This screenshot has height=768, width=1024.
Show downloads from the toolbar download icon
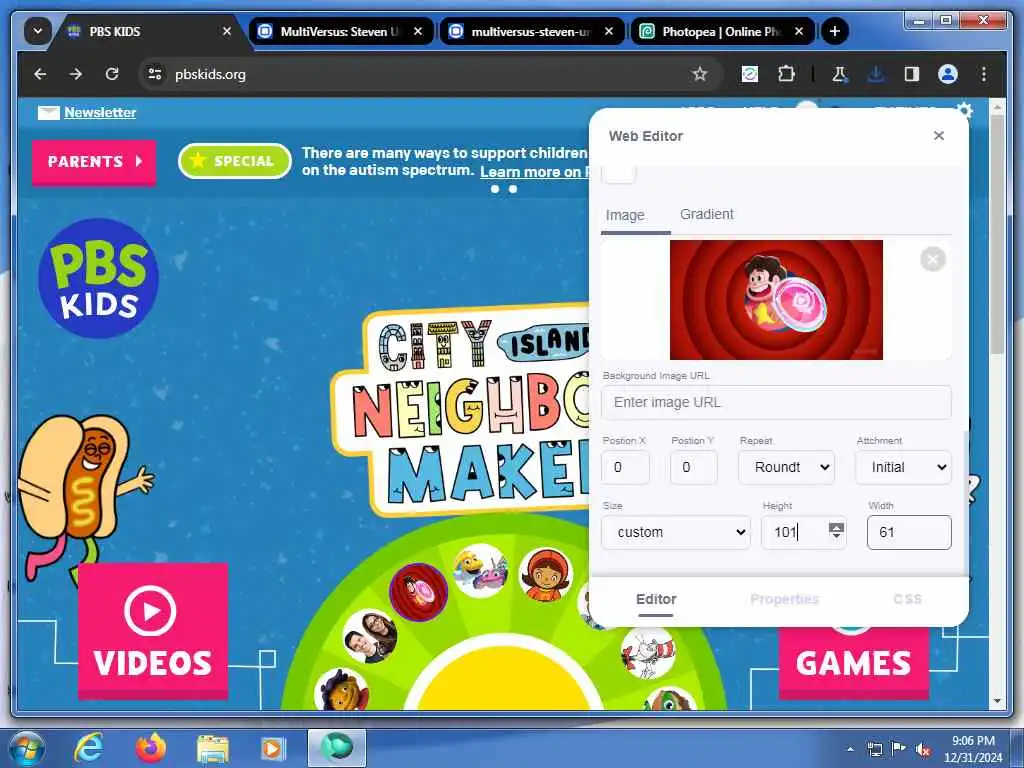[x=876, y=74]
